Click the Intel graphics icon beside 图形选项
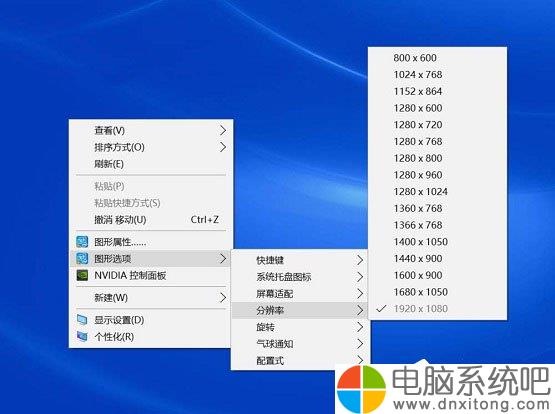 [82, 259]
